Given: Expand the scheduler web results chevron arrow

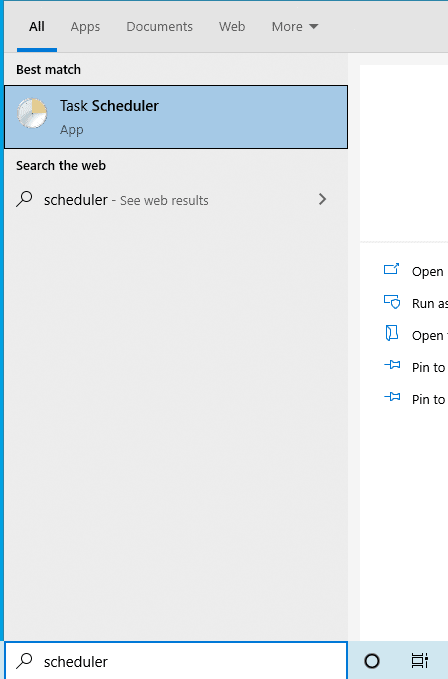Looking at the screenshot, I should [322, 199].
